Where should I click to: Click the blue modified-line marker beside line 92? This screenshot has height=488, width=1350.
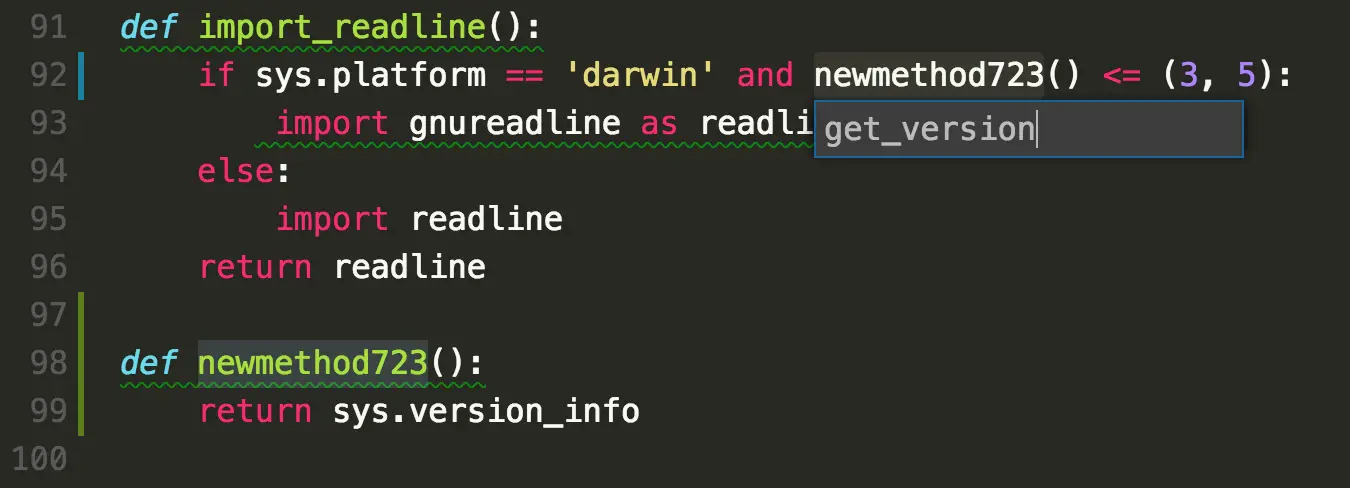(81, 75)
